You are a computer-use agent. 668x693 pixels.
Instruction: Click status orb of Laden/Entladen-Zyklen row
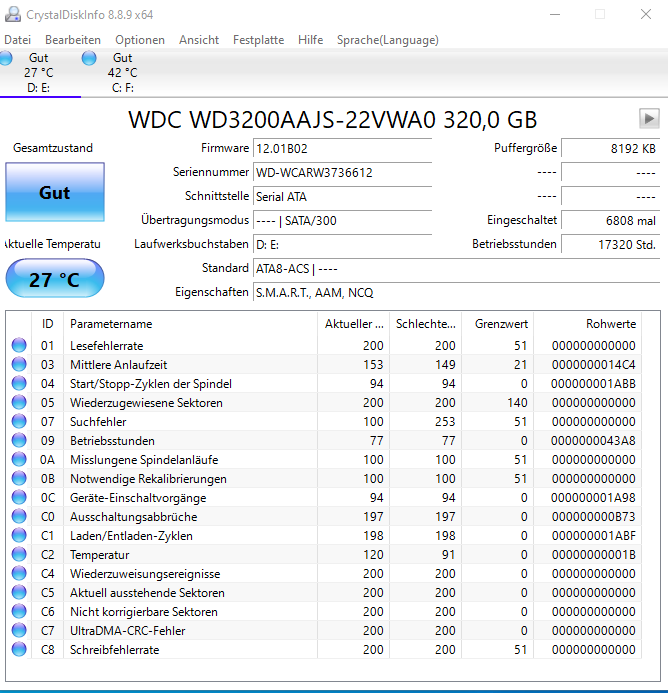point(19,535)
